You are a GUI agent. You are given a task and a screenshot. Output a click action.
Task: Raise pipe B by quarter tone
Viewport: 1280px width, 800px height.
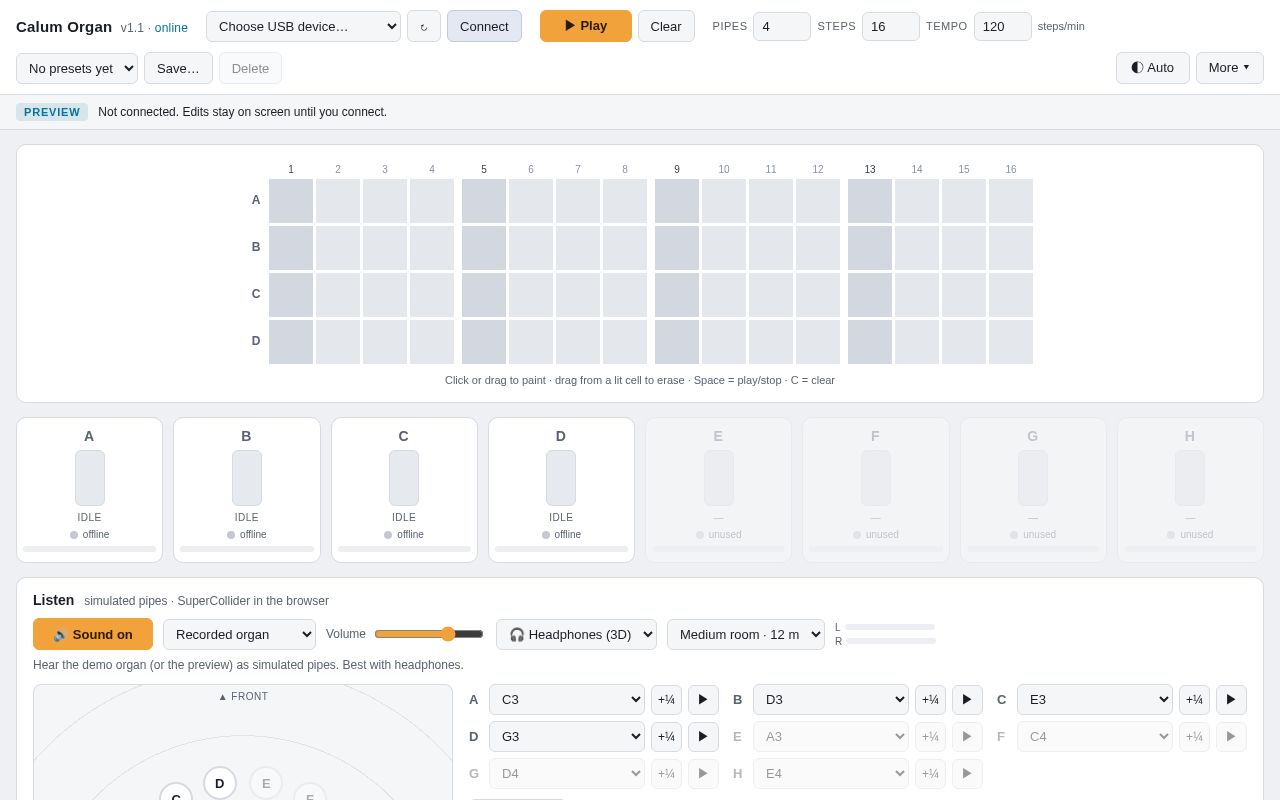[930, 700]
